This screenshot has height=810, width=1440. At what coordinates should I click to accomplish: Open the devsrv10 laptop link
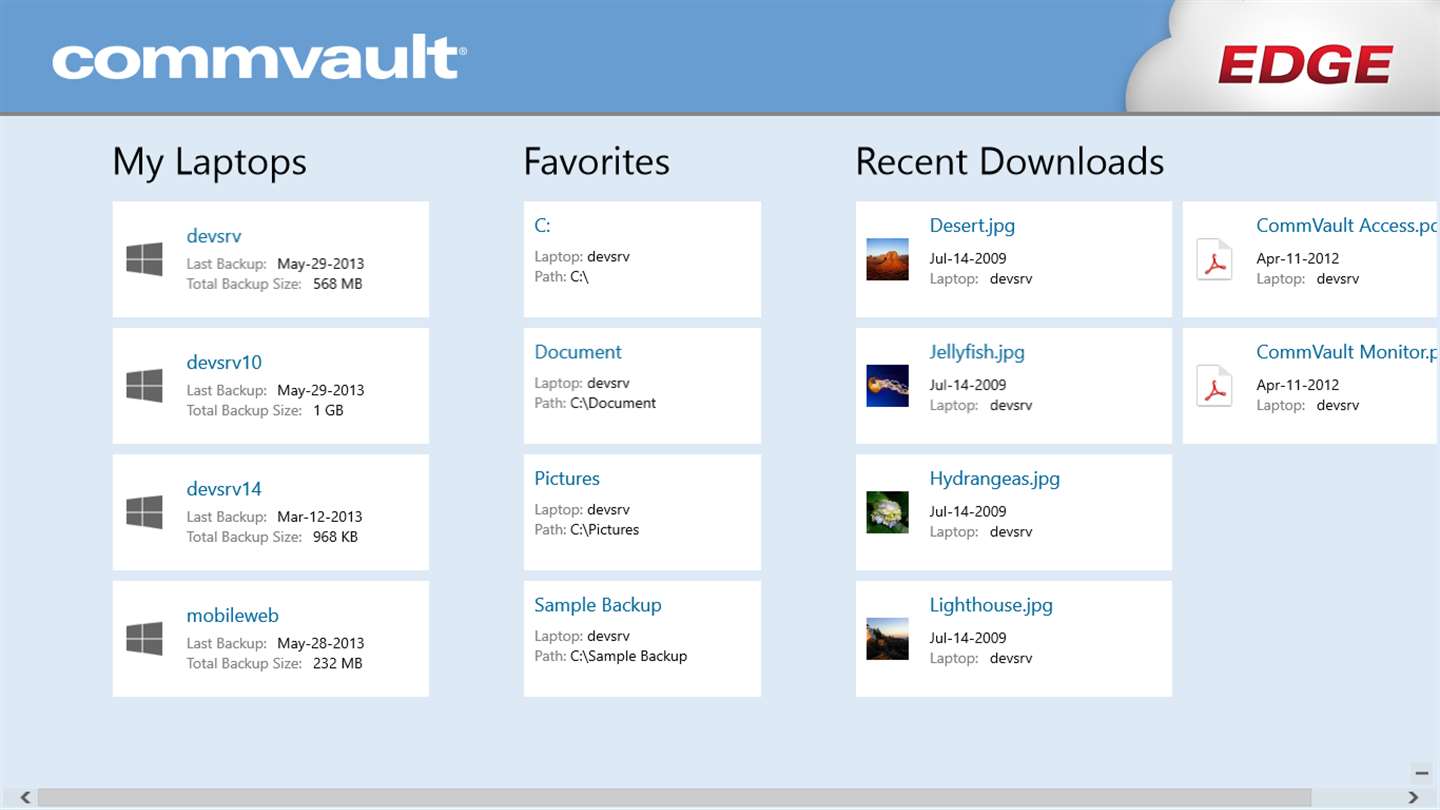[x=224, y=362]
